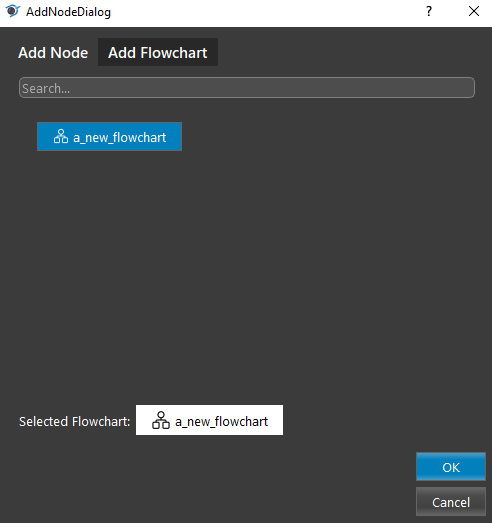Click flowchart icon in Selected Flowchart box
492x523 pixels.
pos(161,421)
